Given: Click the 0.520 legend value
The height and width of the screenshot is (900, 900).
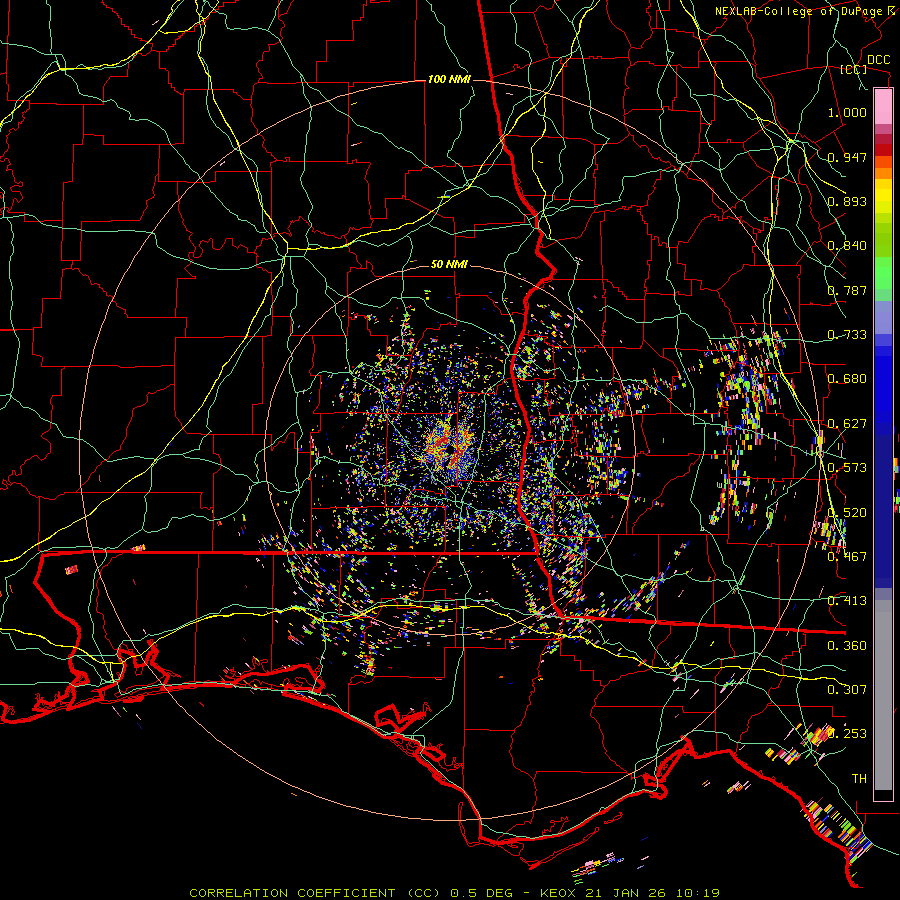Looking at the screenshot, I should point(847,513).
